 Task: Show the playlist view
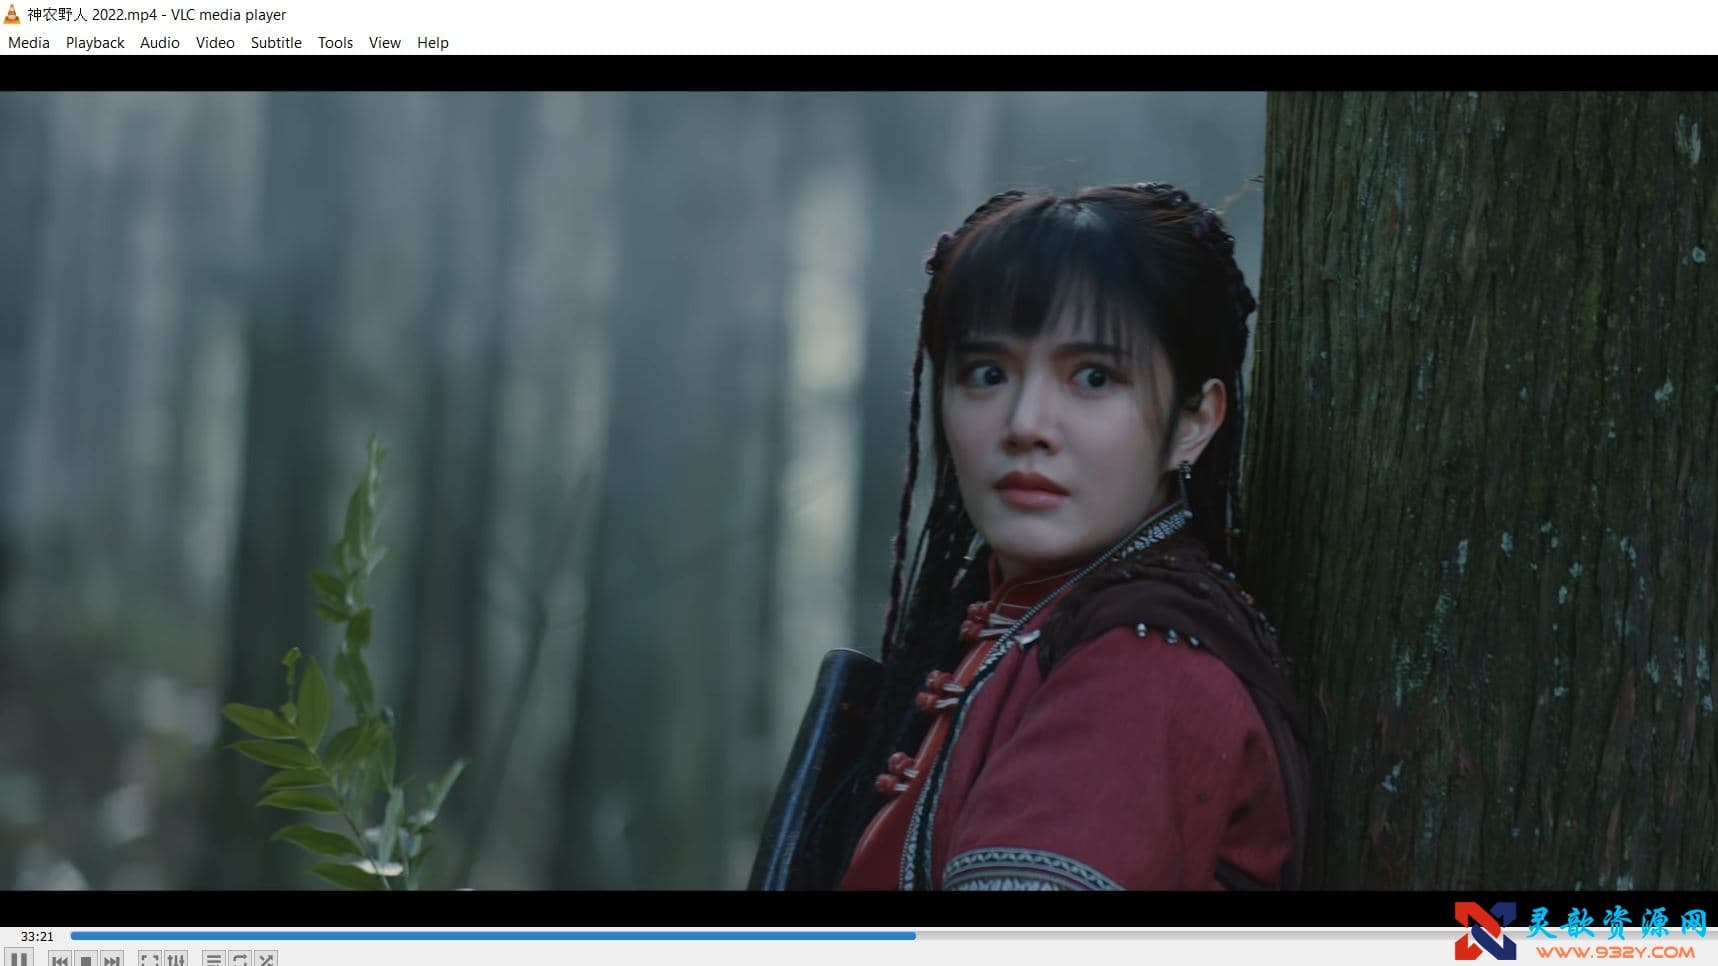coord(214,959)
